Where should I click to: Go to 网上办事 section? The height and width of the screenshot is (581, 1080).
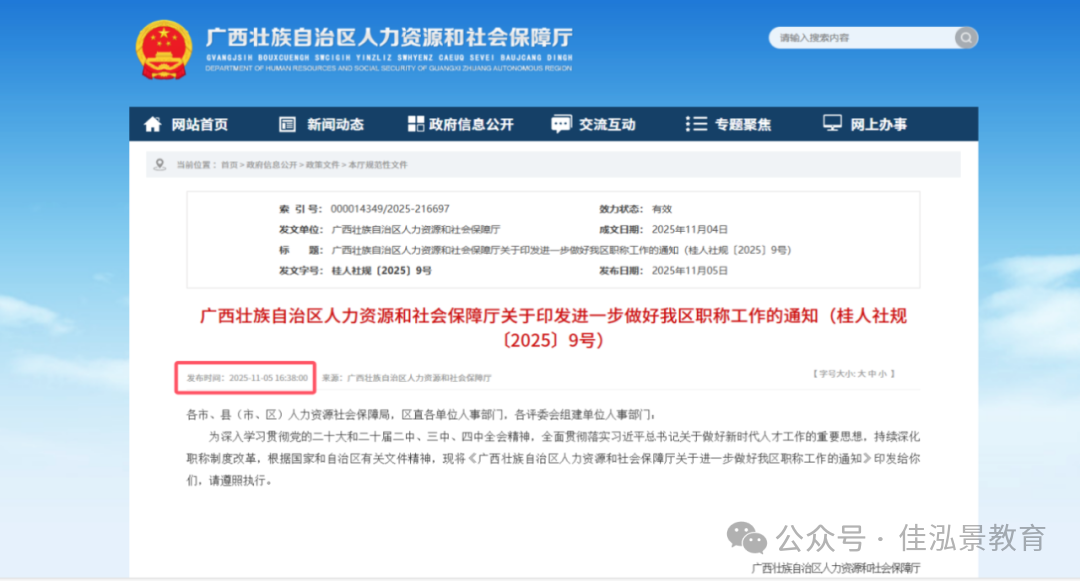point(879,124)
